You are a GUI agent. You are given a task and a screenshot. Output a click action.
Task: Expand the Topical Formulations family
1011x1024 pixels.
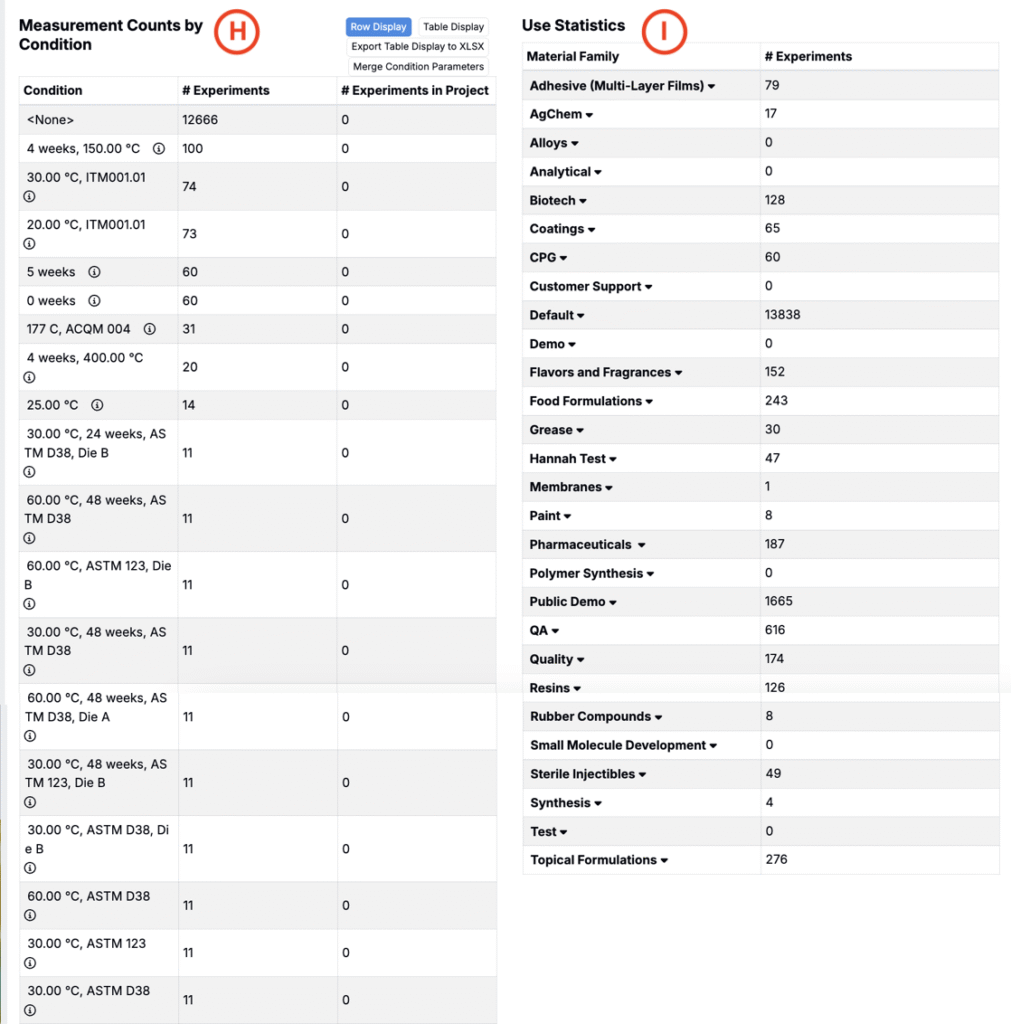[664, 861]
